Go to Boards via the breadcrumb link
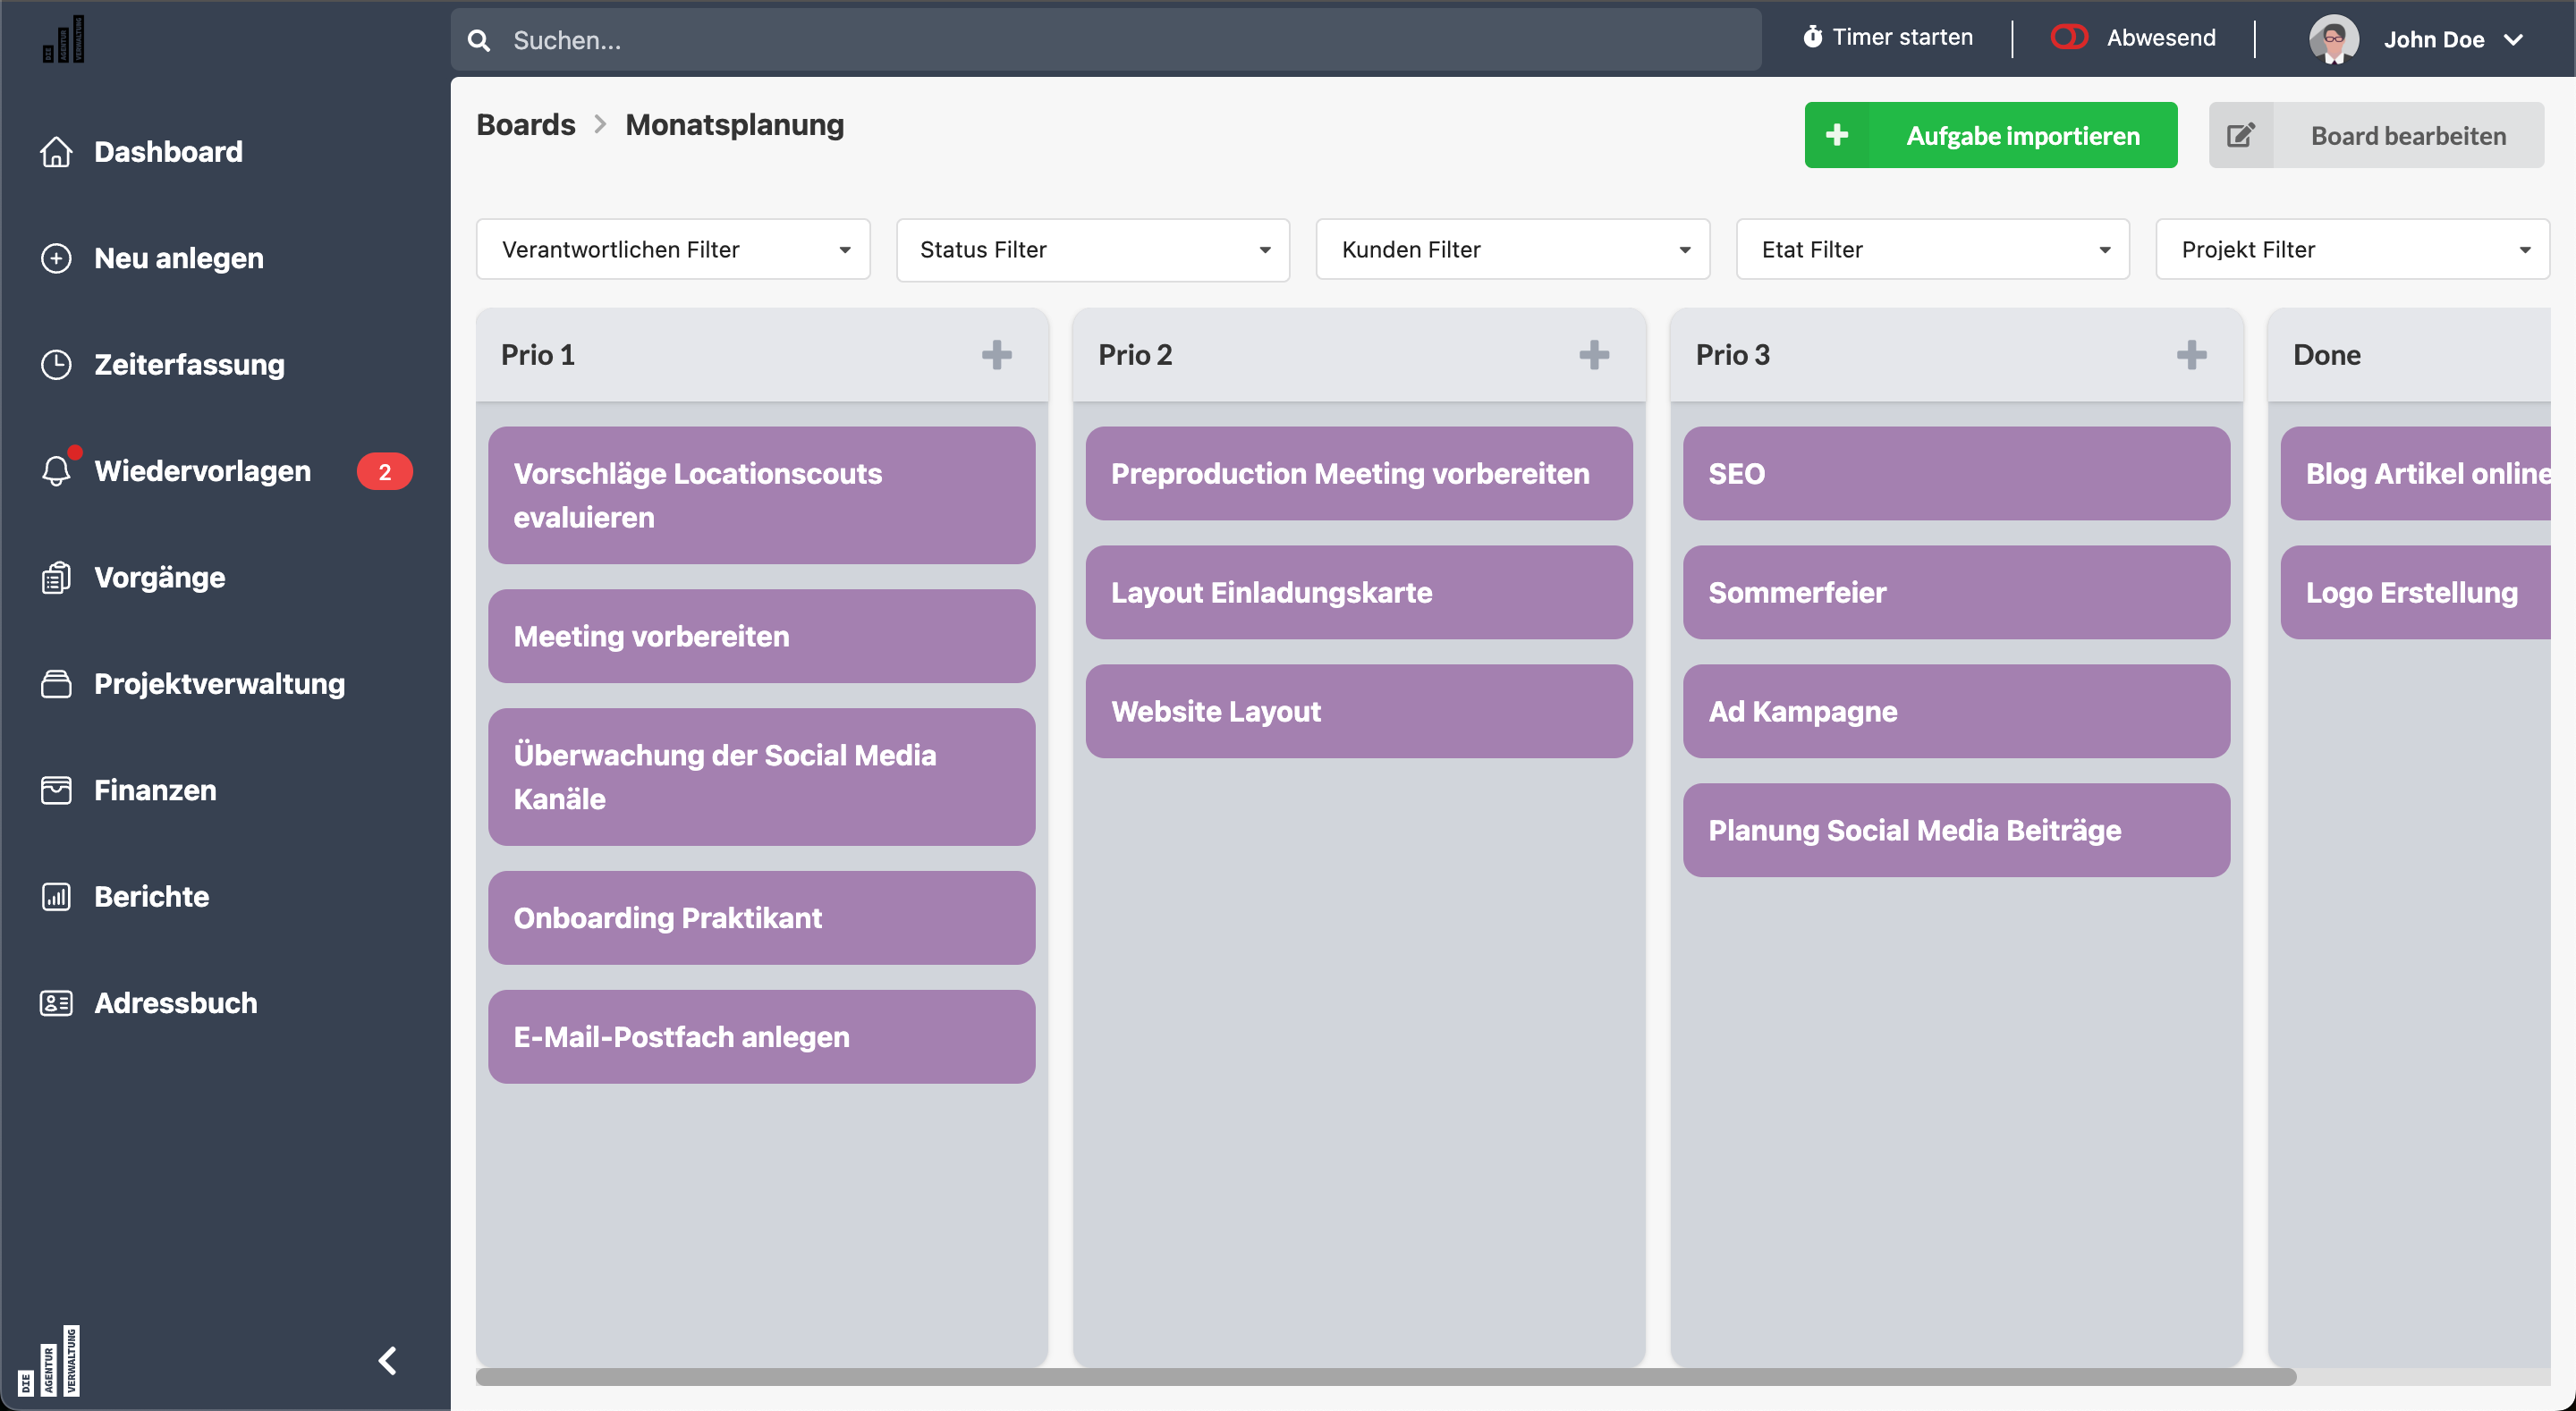Viewport: 2576px width, 1411px height. click(525, 124)
